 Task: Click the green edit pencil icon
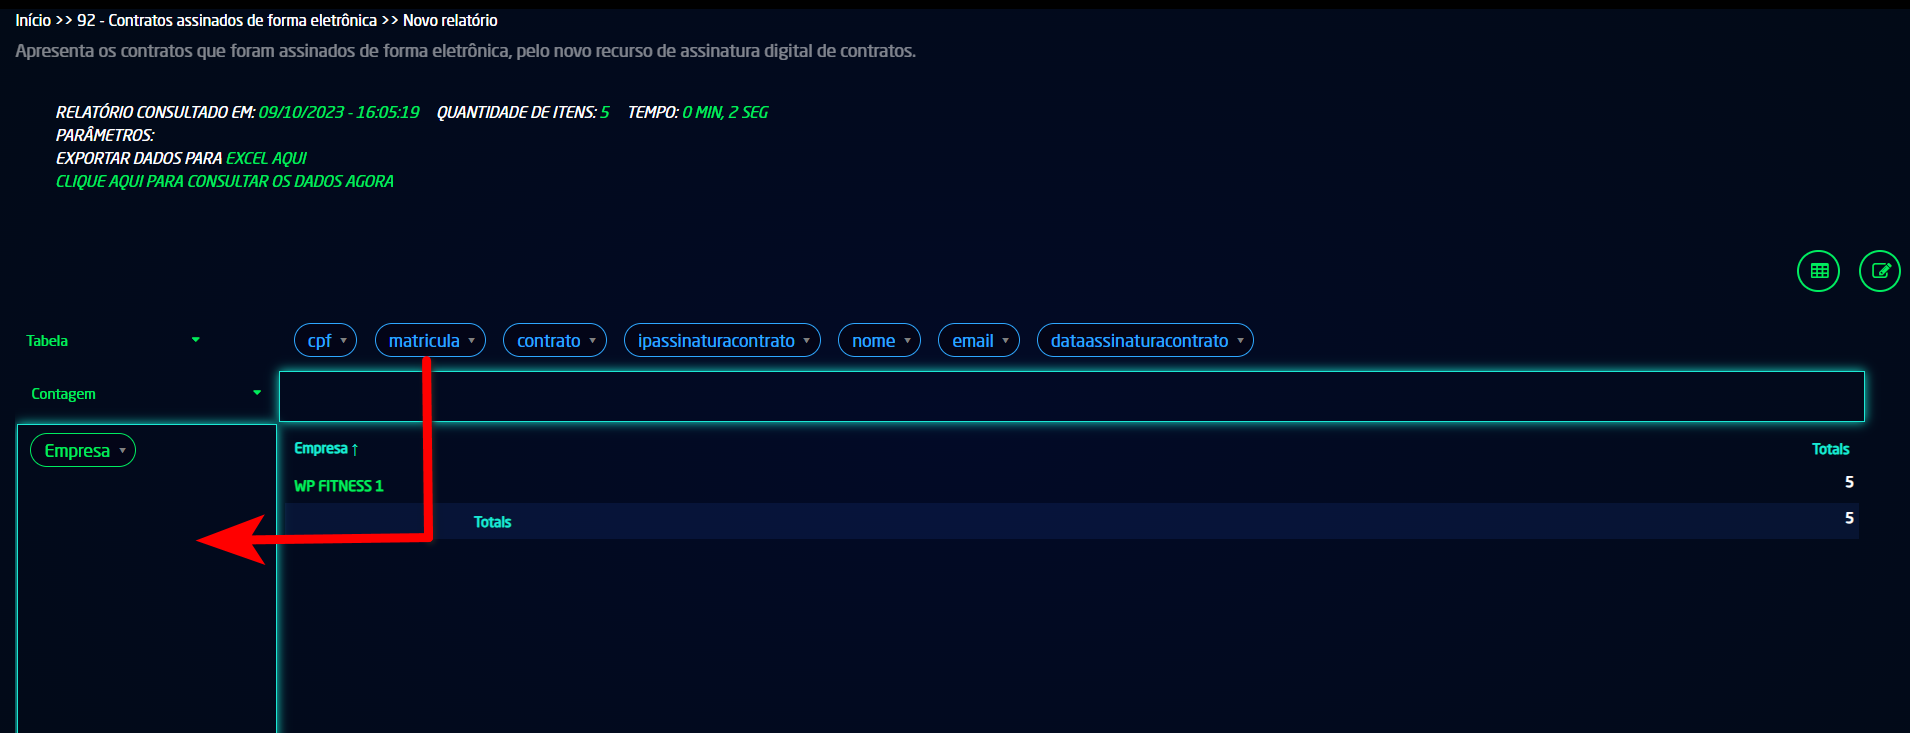pos(1879,271)
